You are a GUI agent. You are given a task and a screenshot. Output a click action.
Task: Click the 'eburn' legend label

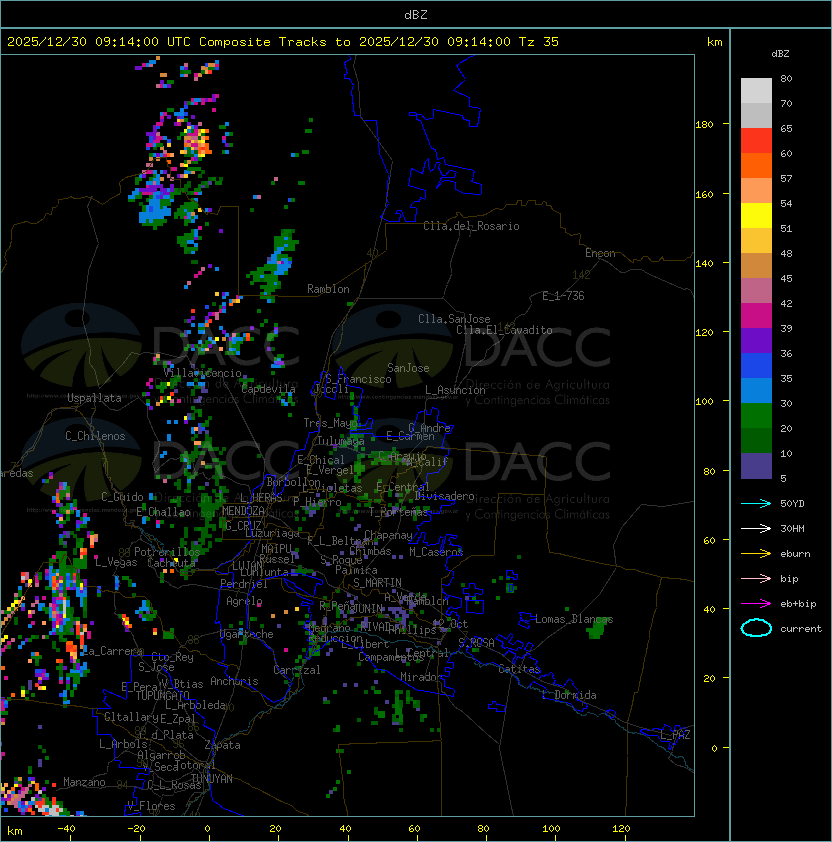[795, 554]
